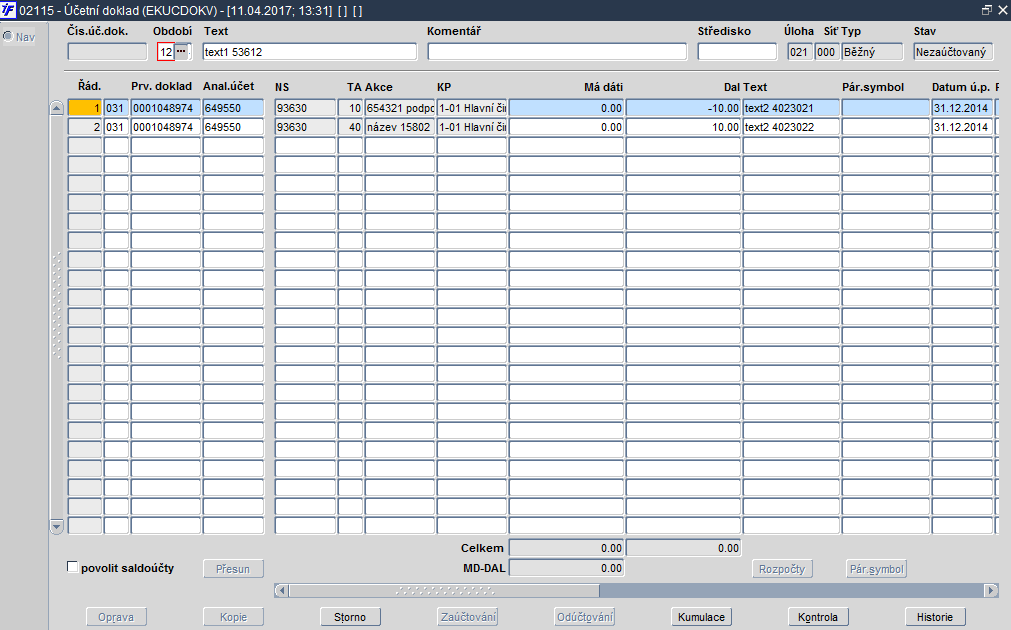Open the Období value list ellipsis button
Image resolution: width=1011 pixels, height=630 pixels.
point(181,52)
